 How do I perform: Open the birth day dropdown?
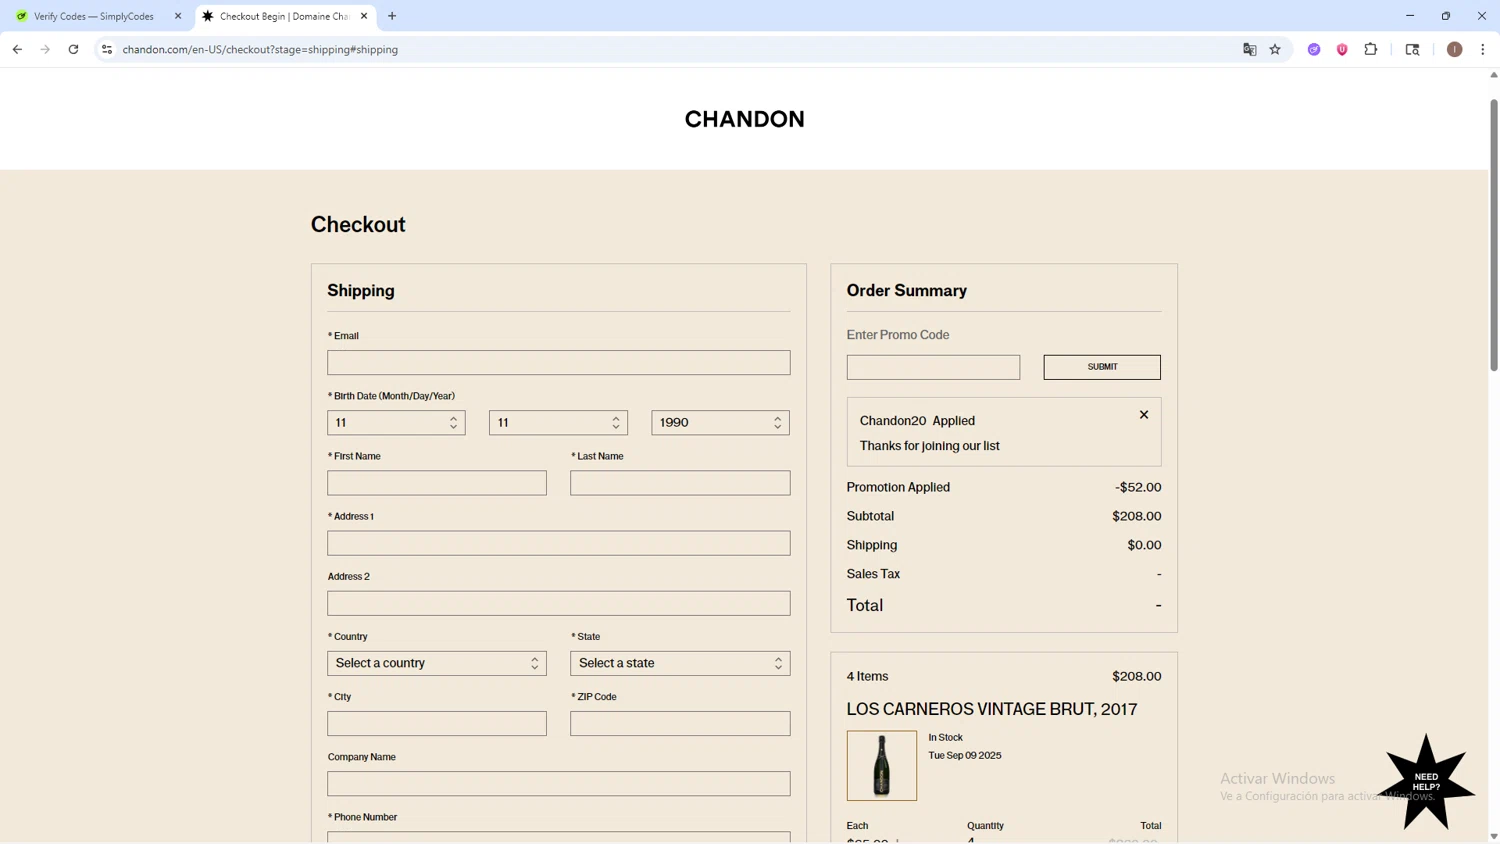(x=558, y=423)
